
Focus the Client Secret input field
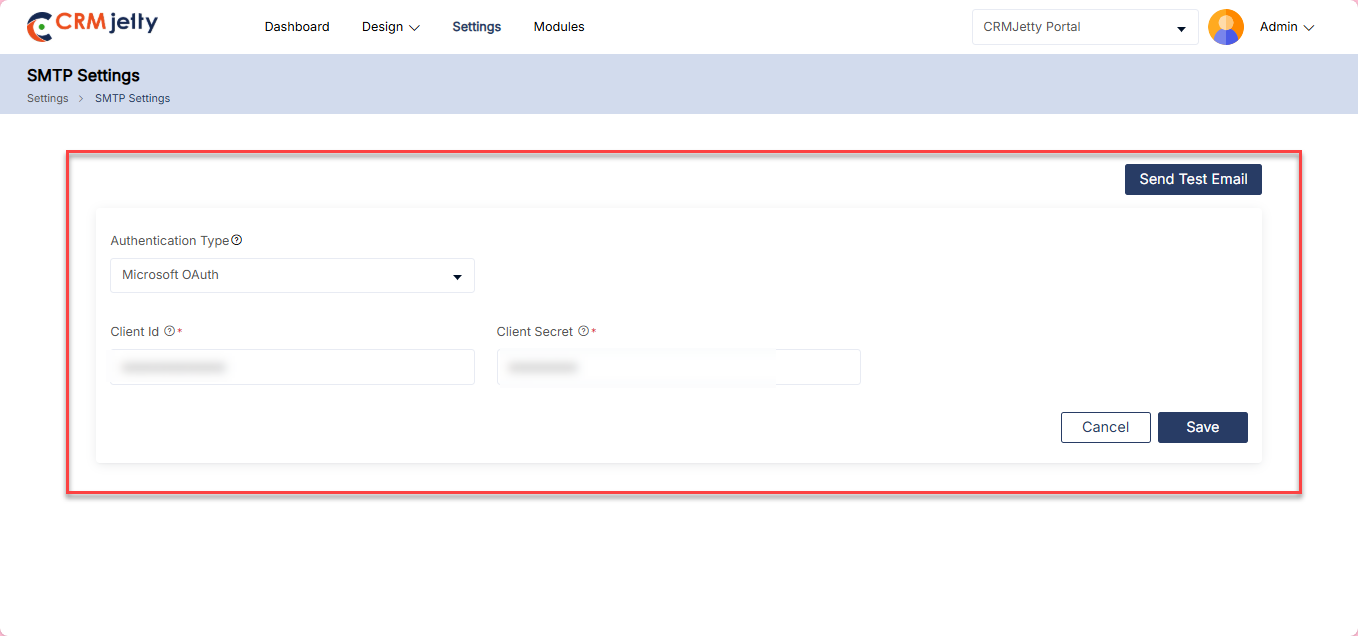pos(678,367)
